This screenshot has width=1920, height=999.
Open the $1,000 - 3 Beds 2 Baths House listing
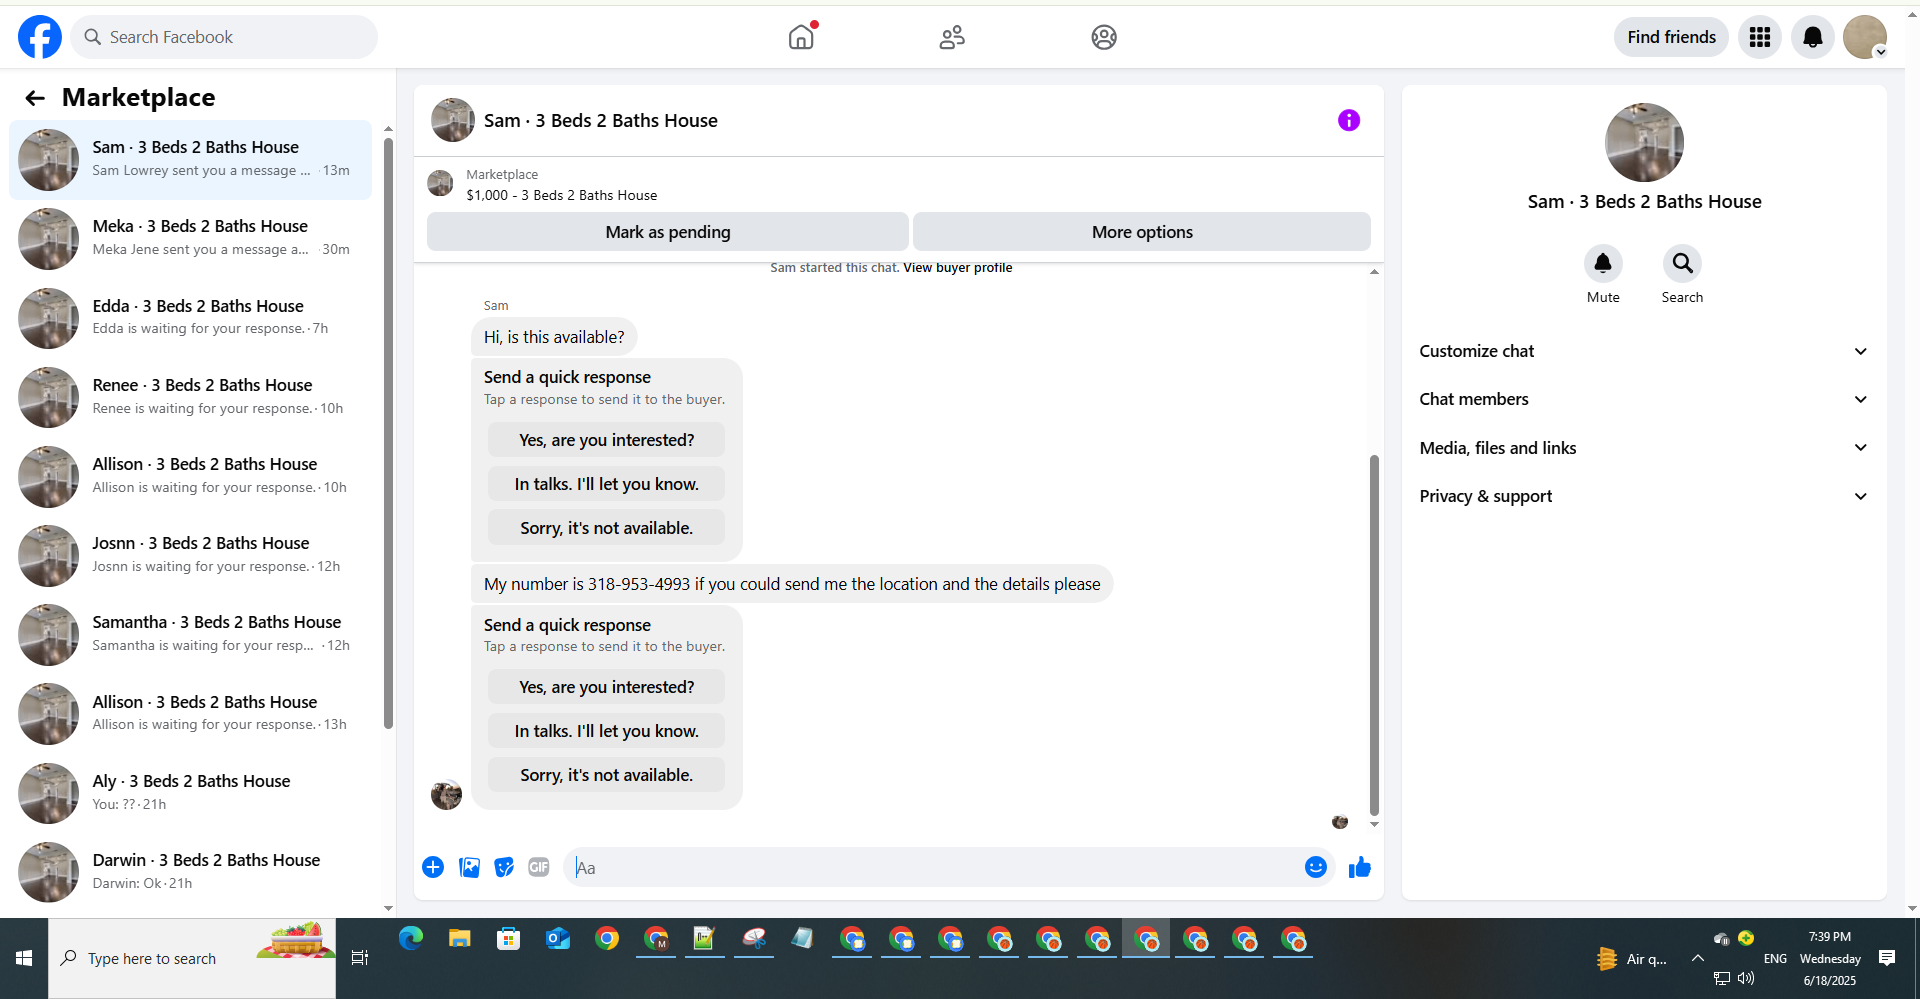[x=562, y=195]
